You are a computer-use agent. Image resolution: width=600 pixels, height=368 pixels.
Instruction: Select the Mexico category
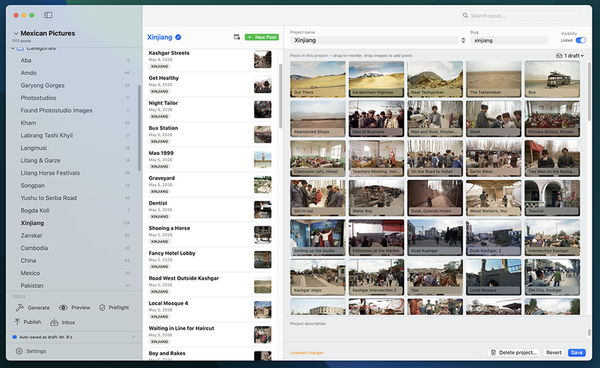coord(75,273)
